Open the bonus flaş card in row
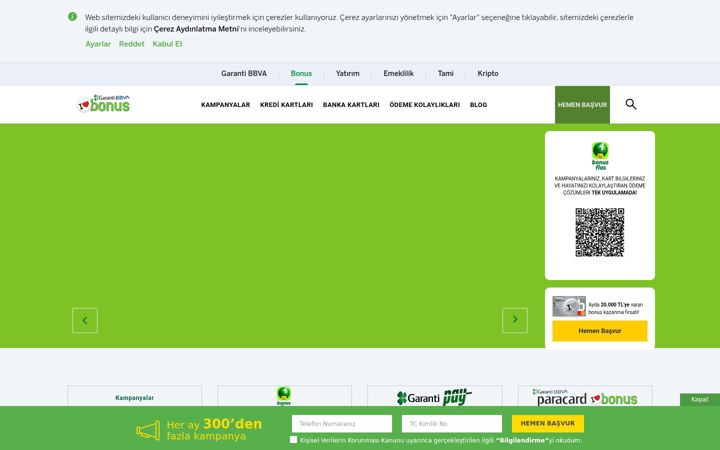The width and height of the screenshot is (720, 450). (x=284, y=396)
